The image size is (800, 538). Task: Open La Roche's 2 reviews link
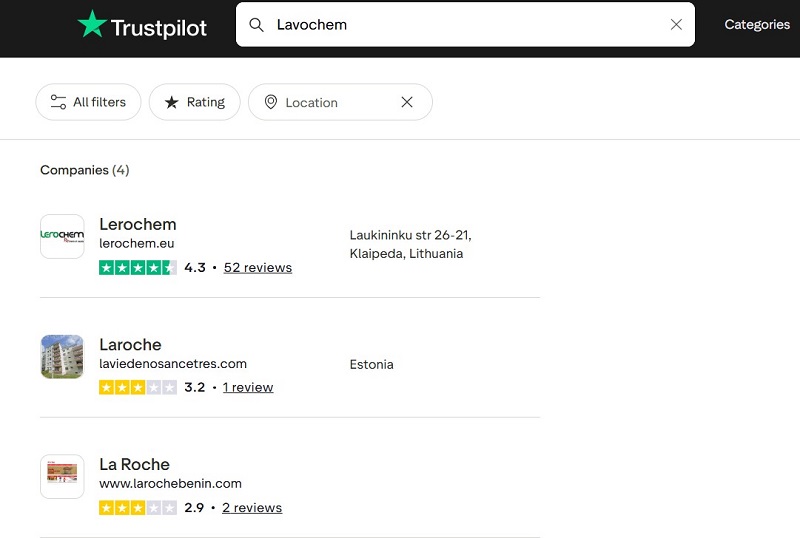click(x=252, y=507)
